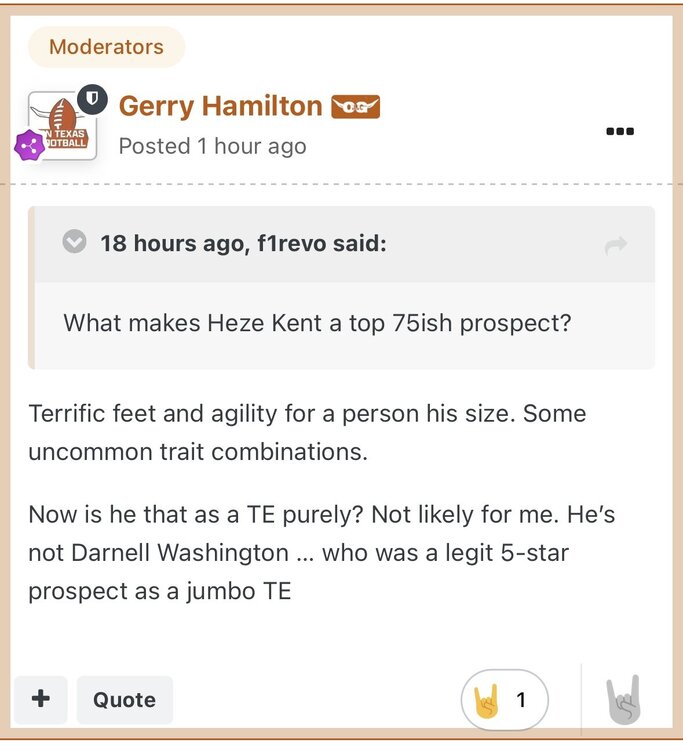
Task: Click the Moderators group label
Action: point(106,47)
